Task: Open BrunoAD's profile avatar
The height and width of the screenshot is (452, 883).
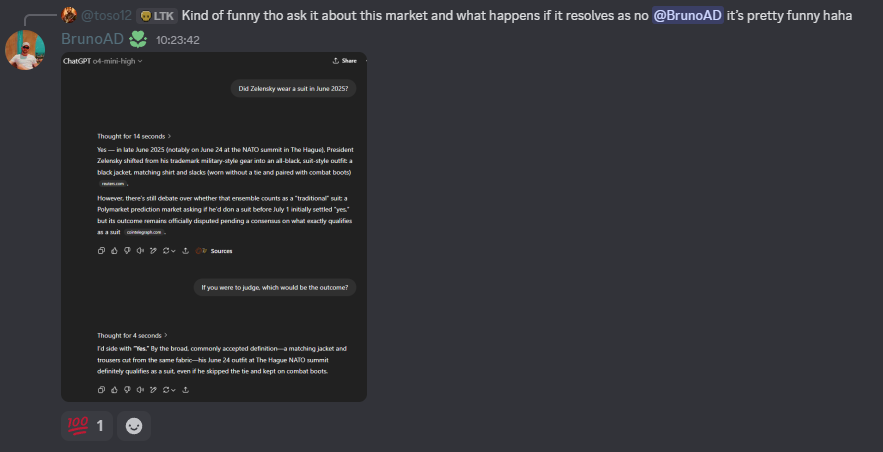Action: pos(25,50)
